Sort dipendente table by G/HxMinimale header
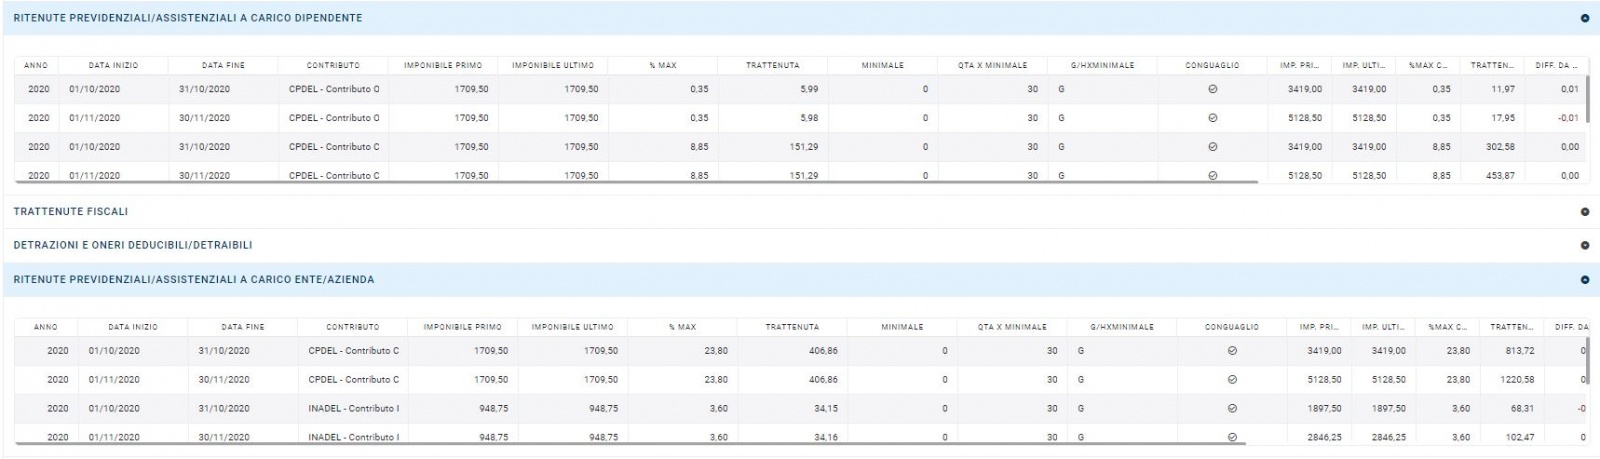 pos(1103,65)
